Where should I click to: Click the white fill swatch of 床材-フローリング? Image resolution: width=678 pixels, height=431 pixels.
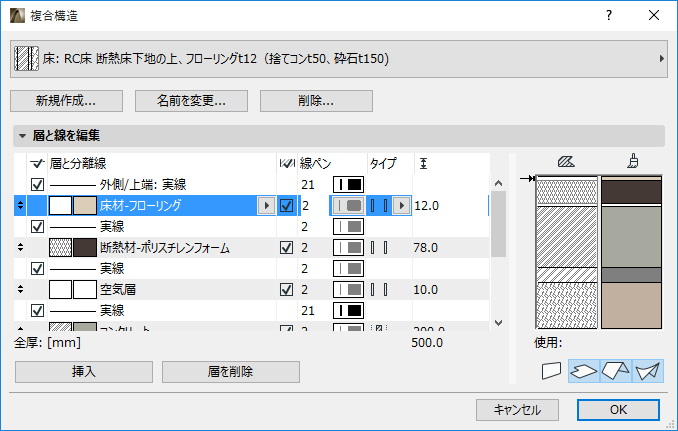tap(61, 205)
